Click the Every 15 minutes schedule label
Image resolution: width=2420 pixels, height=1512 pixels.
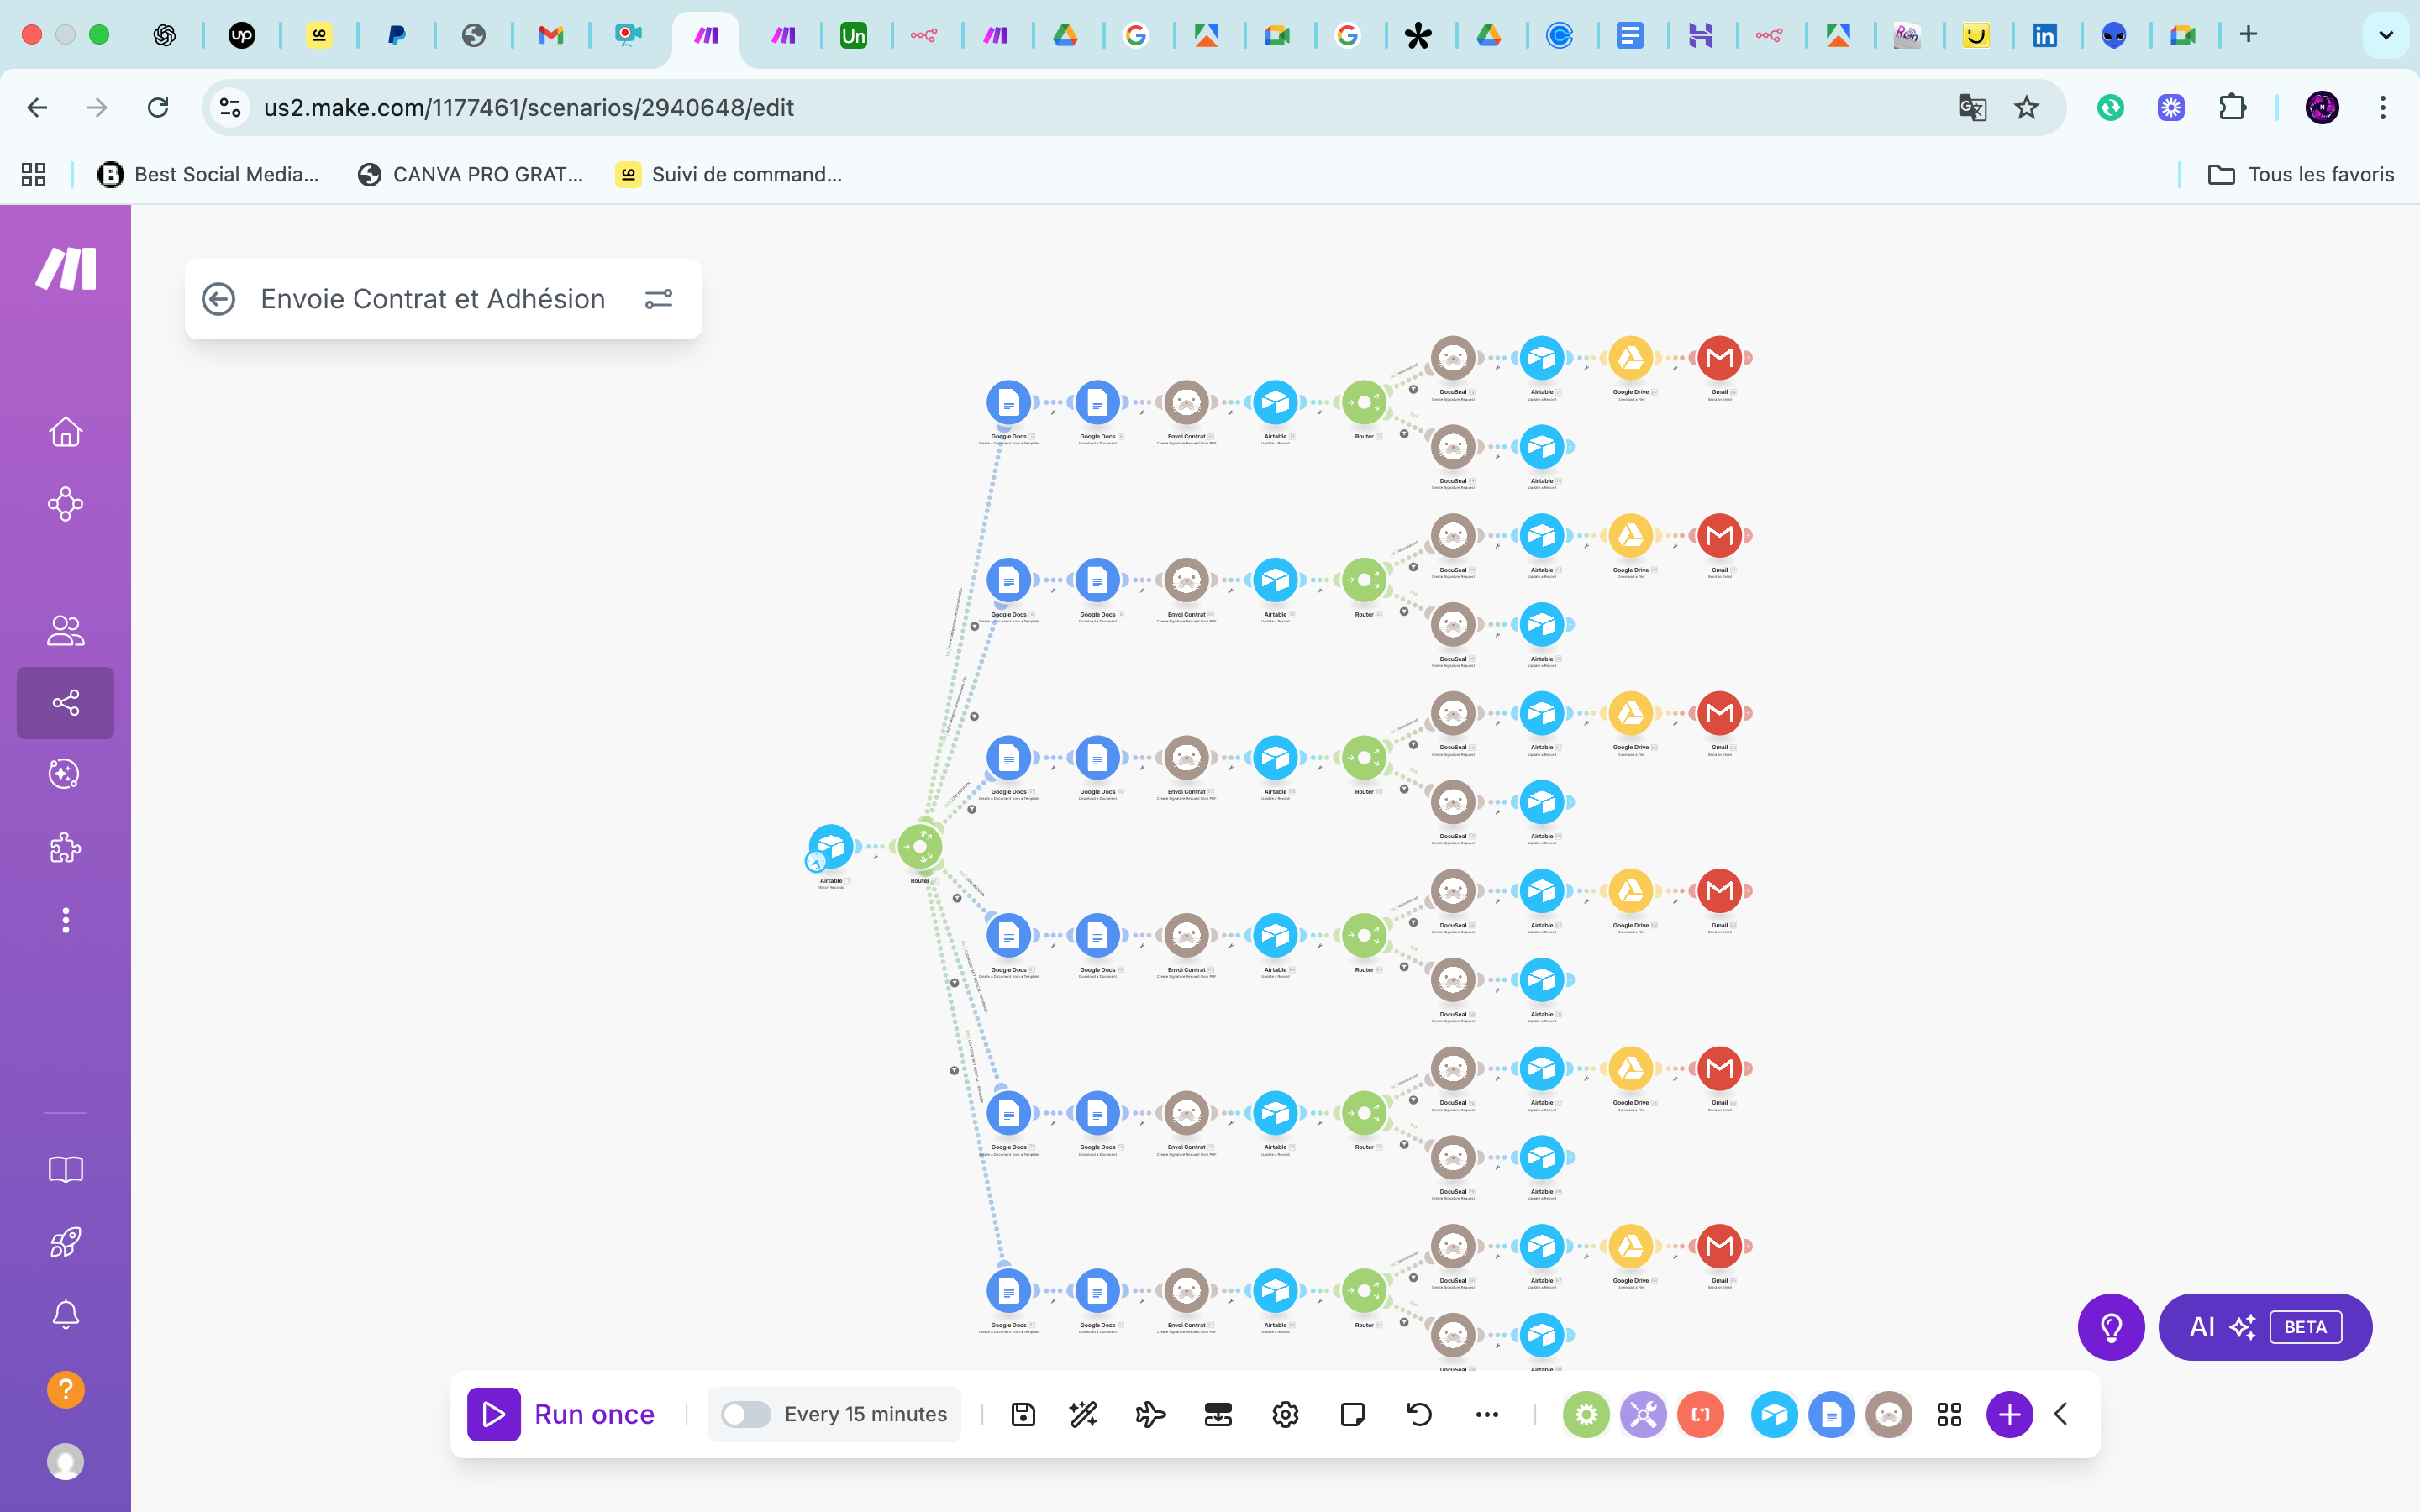tap(865, 1414)
